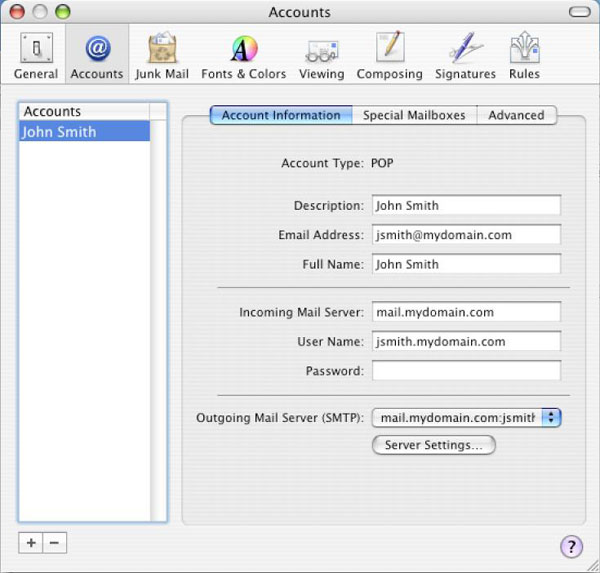This screenshot has width=600, height=573.
Task: Click the purple Help question mark button
Action: [571, 546]
